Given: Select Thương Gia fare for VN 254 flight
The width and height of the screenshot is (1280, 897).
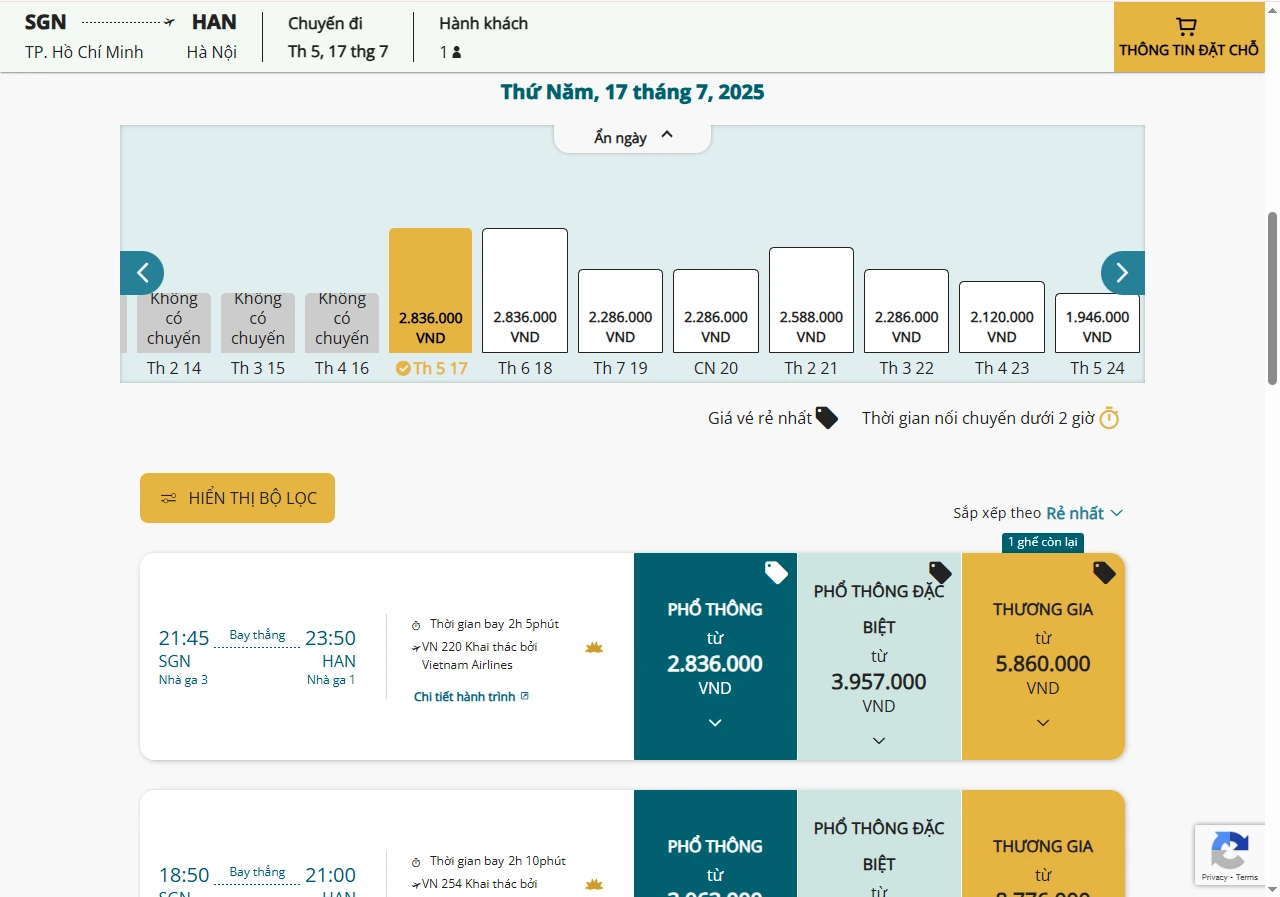Looking at the screenshot, I should tap(1043, 843).
